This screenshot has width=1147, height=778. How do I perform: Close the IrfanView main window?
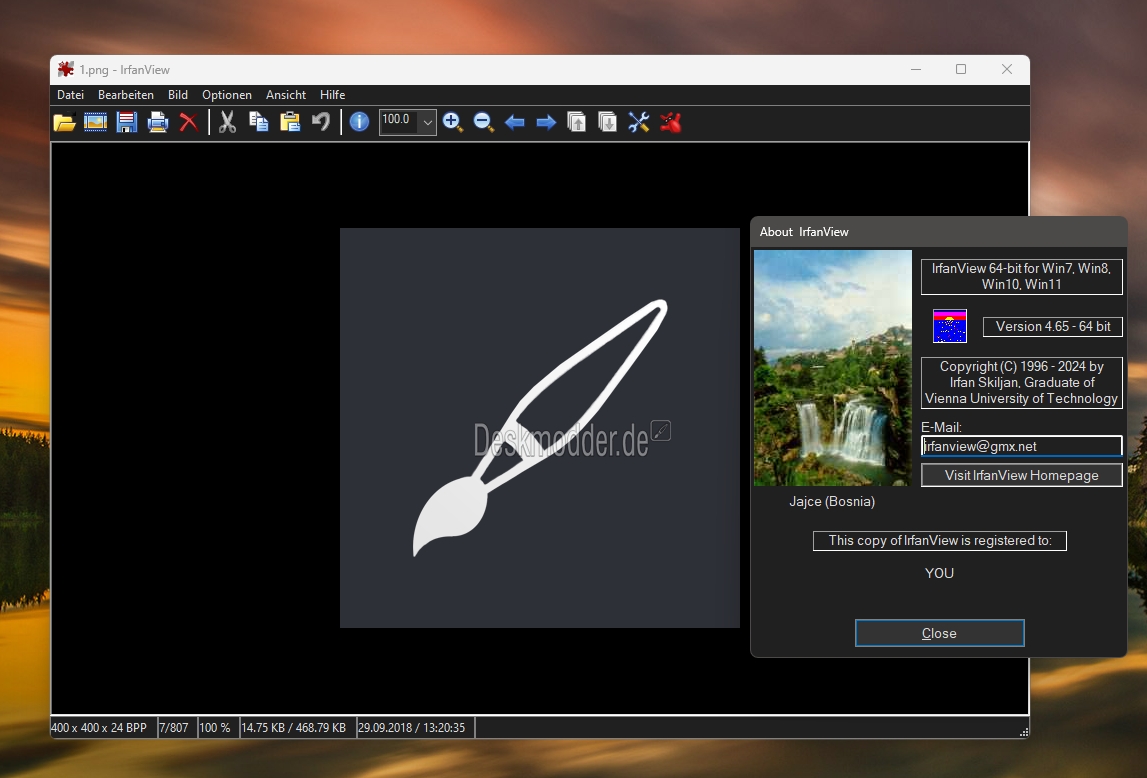(1007, 69)
